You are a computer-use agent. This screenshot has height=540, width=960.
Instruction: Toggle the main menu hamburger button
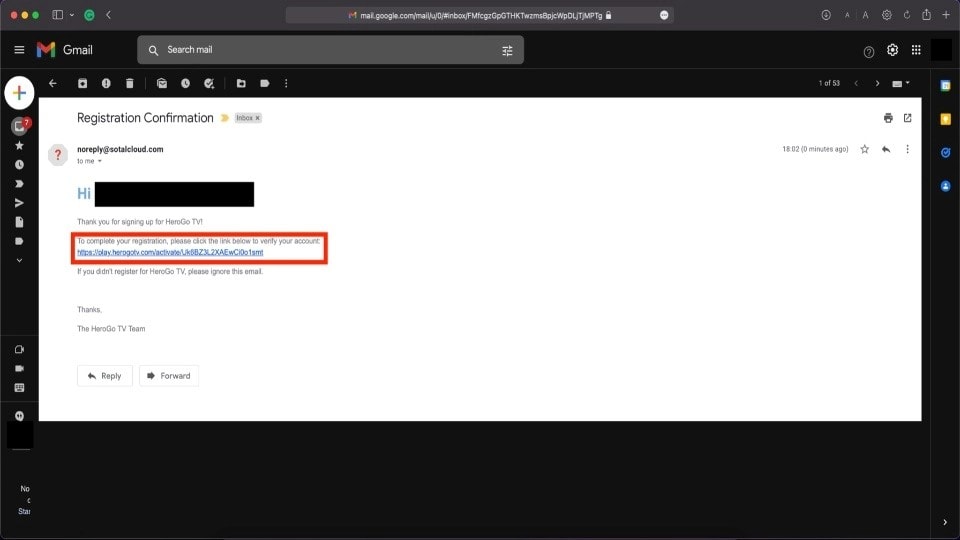(x=19, y=50)
